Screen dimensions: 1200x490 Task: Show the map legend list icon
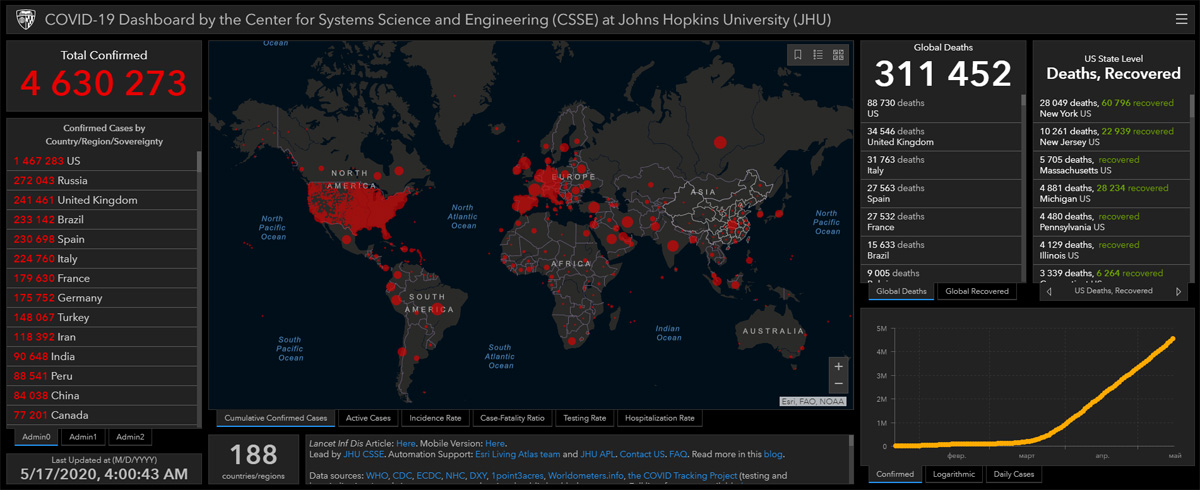818,55
